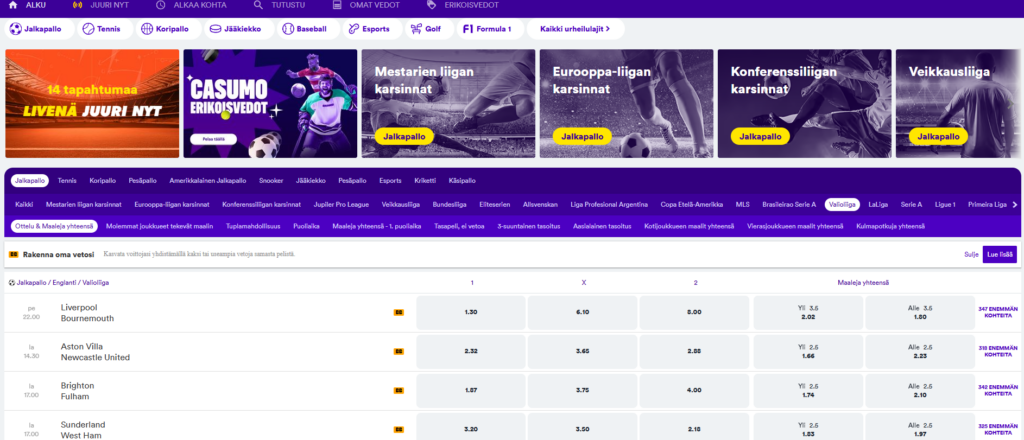Click bet builder icon in Sunderland West Ham row
Screen dimensions: 1024x440
click(x=398, y=430)
